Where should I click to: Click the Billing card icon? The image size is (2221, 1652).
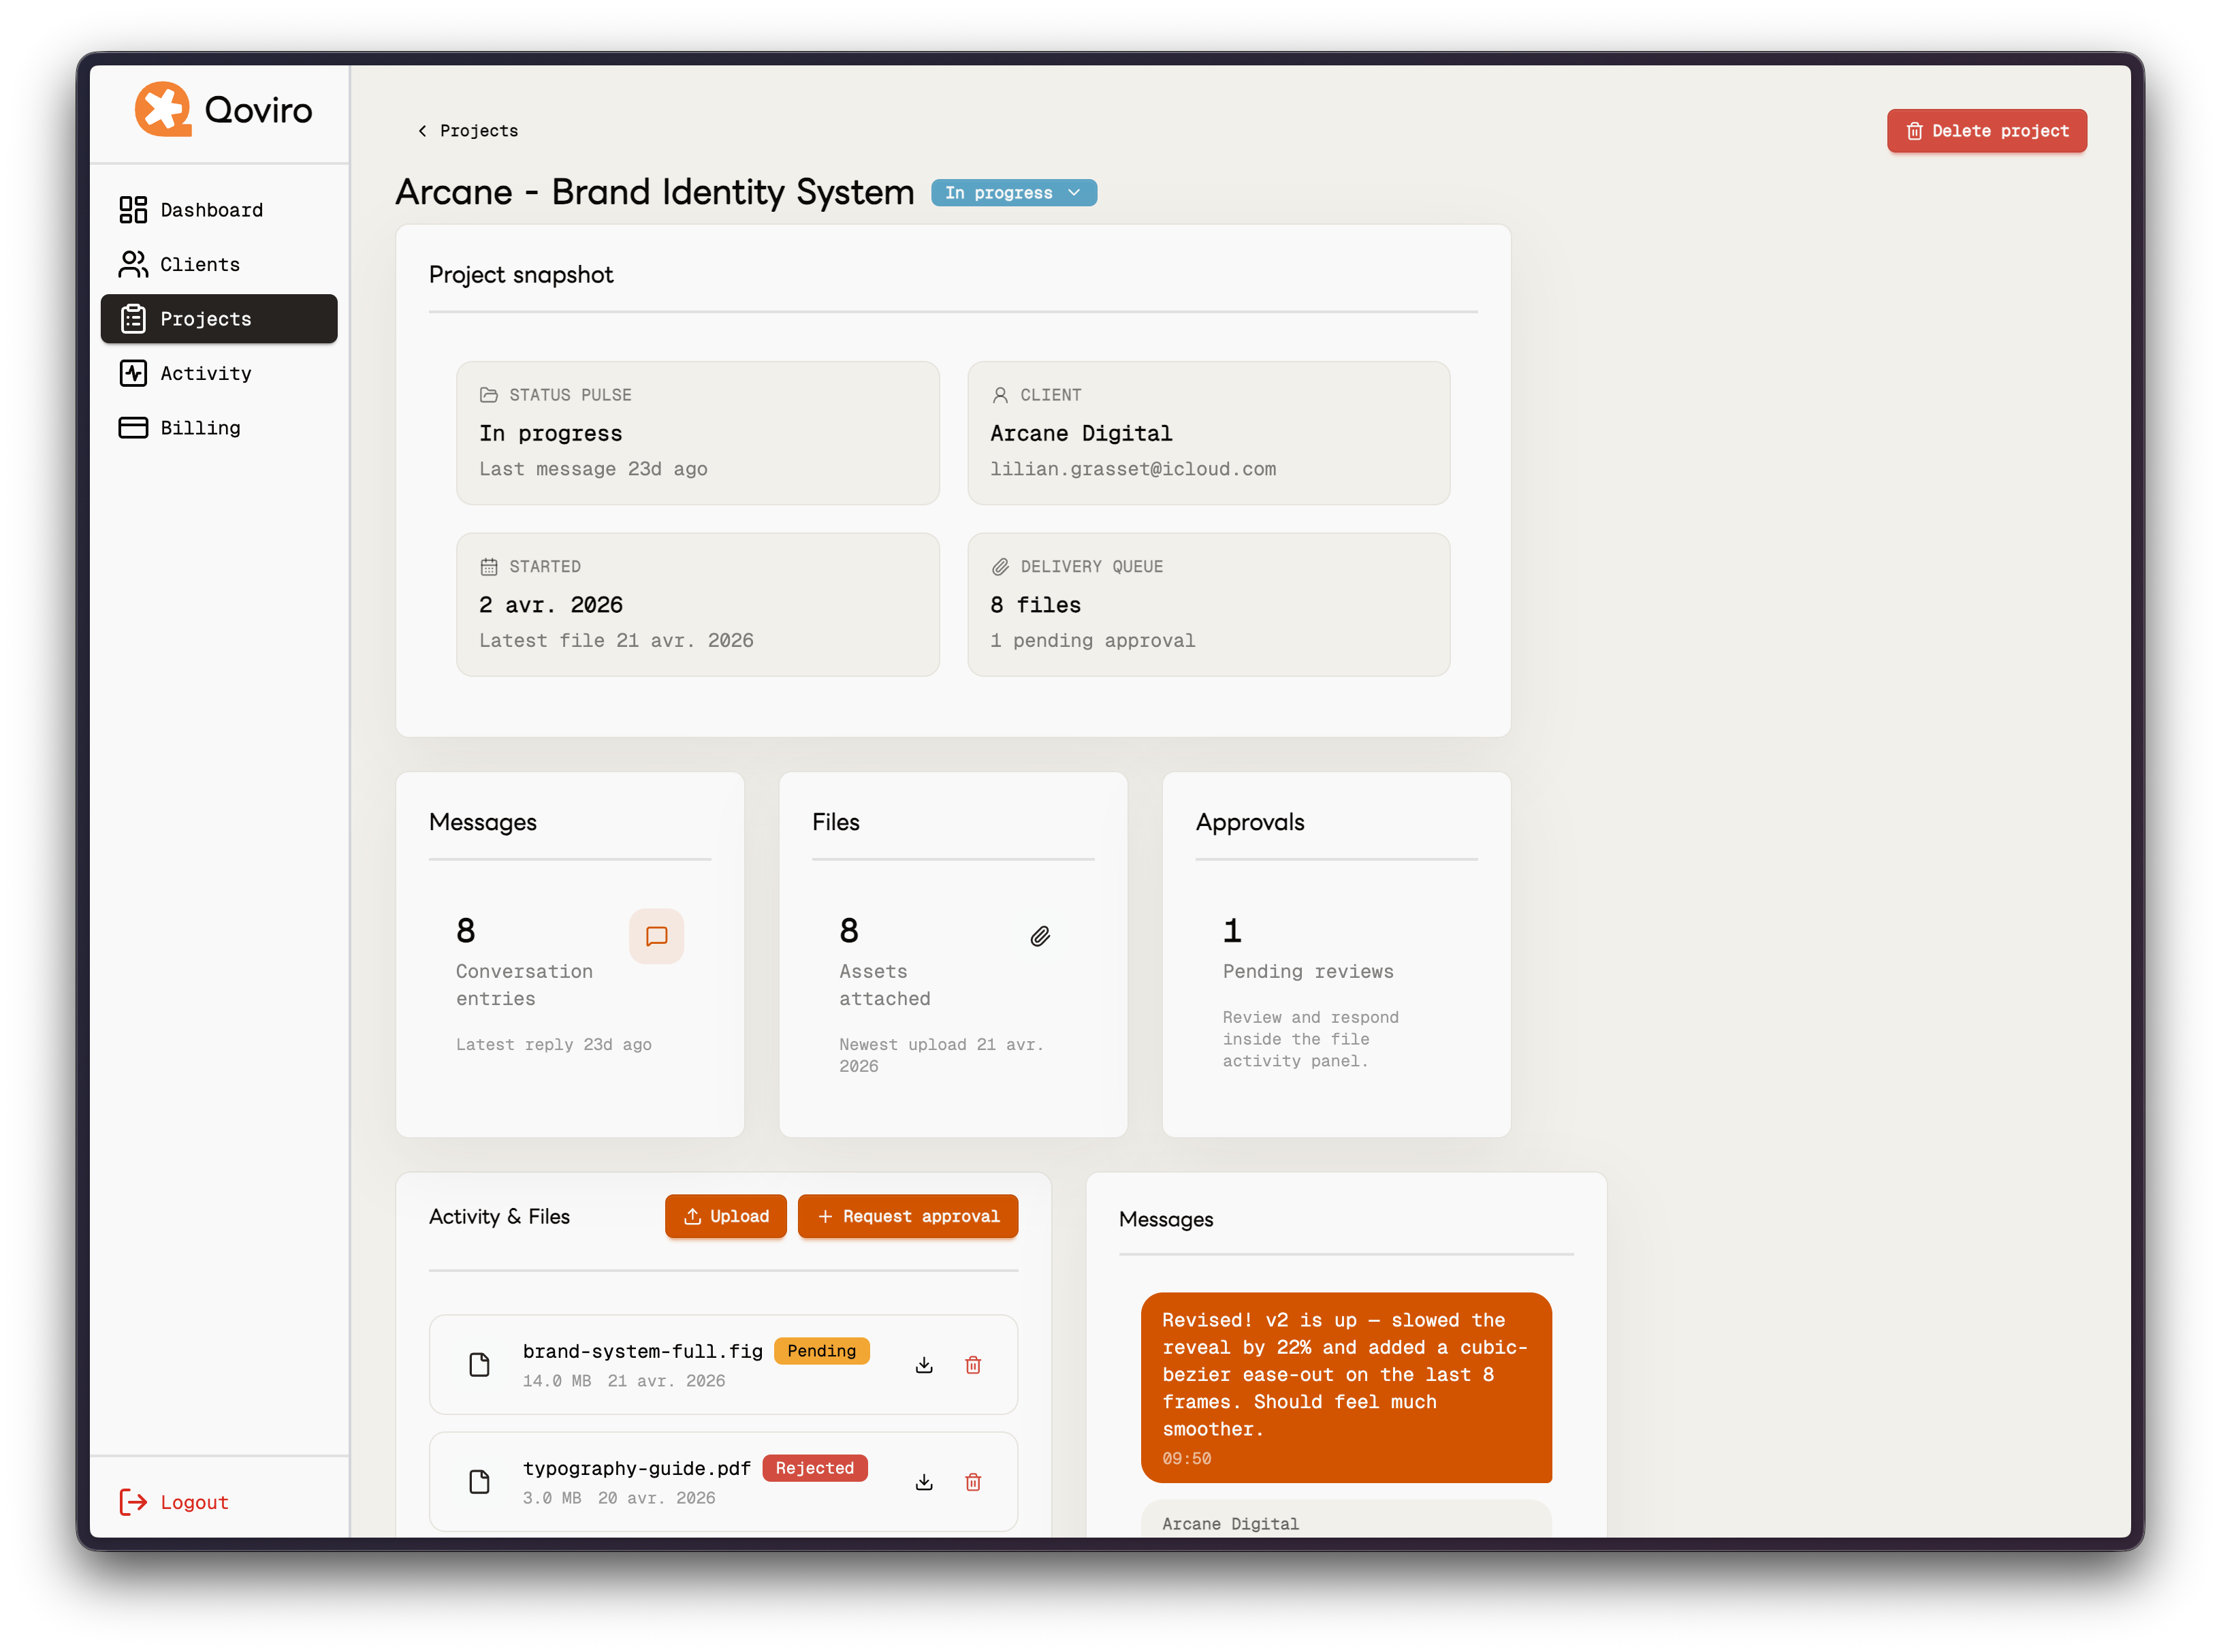[133, 428]
